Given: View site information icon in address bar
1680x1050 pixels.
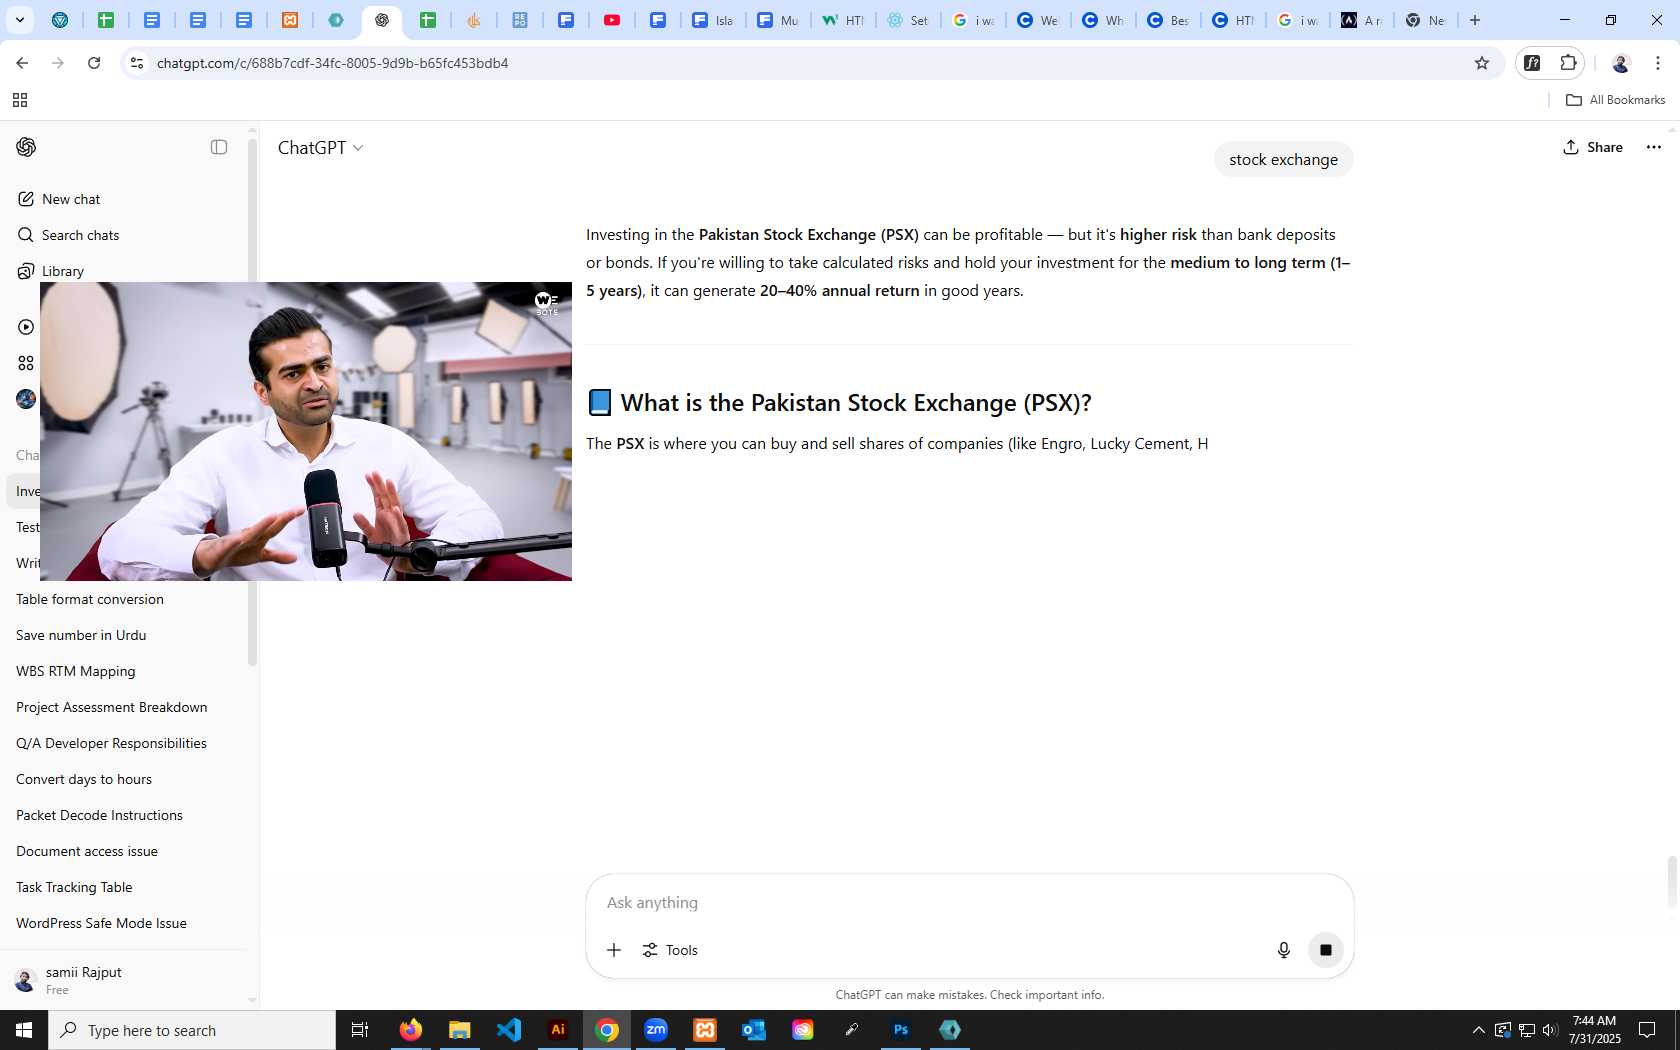Looking at the screenshot, I should 137,63.
